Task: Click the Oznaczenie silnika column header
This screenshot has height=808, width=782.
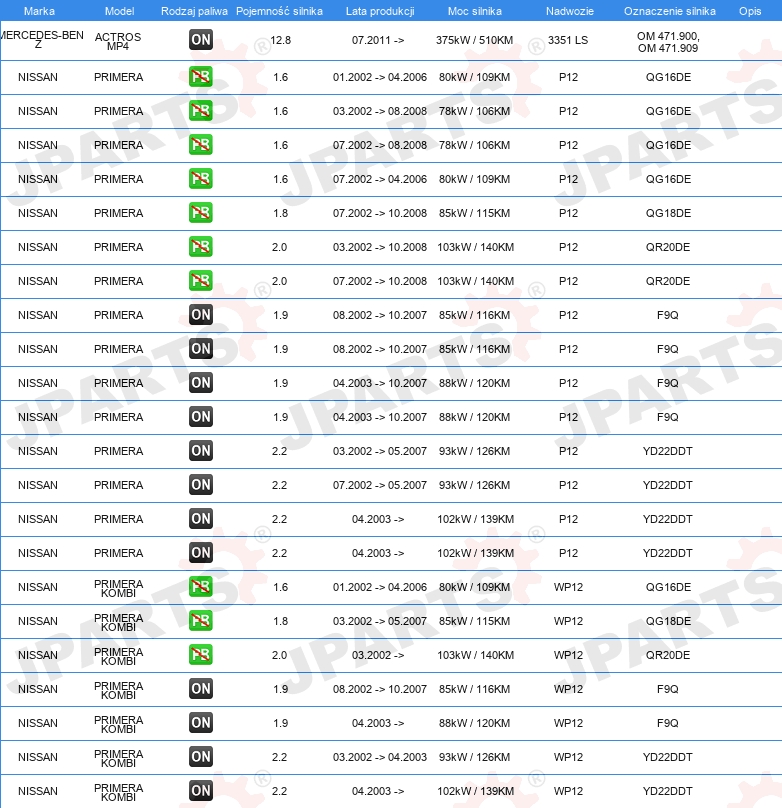Action: click(x=670, y=11)
